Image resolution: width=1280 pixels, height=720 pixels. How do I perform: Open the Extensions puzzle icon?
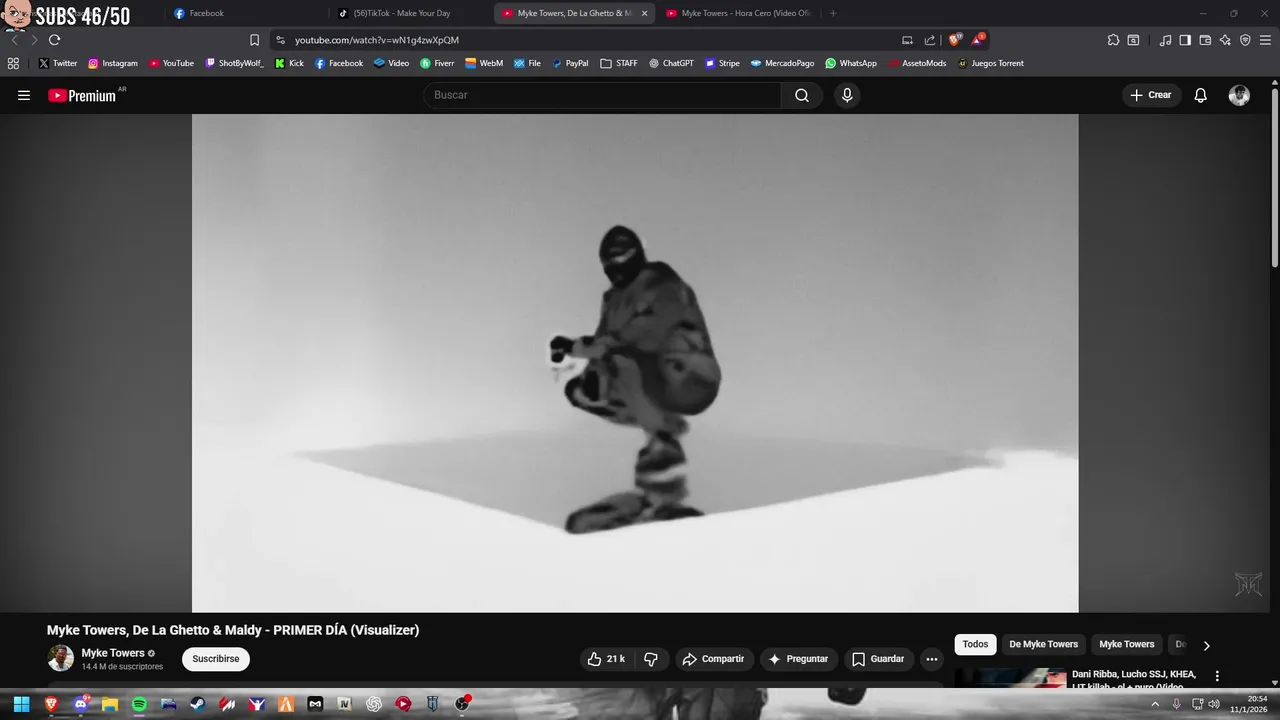[1113, 40]
